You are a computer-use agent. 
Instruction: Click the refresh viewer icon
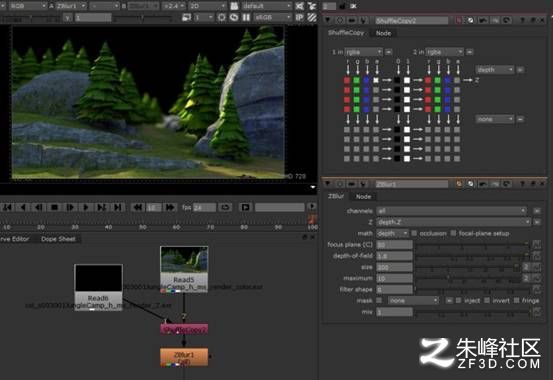pos(234,17)
